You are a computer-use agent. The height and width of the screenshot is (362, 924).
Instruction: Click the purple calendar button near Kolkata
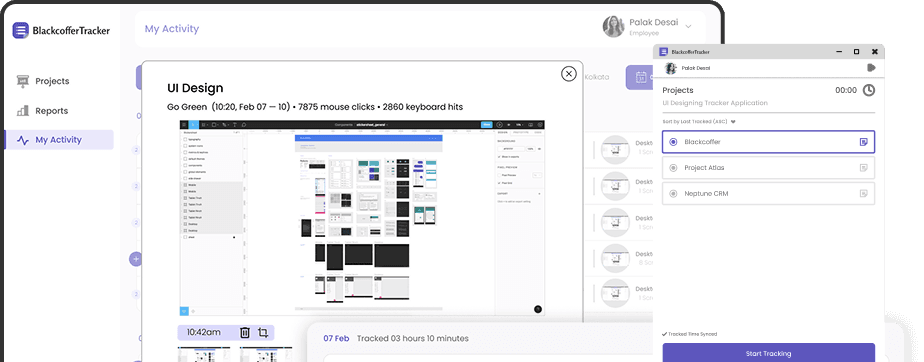[640, 77]
